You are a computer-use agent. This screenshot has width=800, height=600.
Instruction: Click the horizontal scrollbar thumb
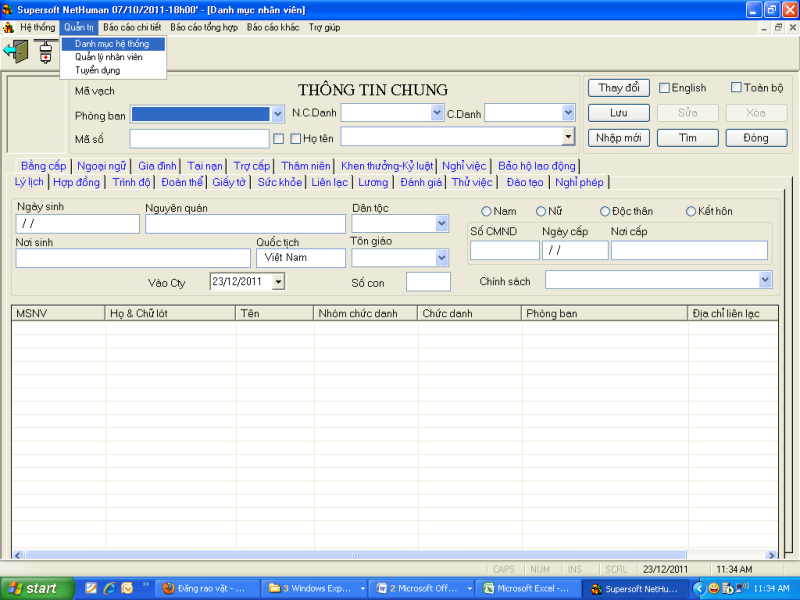(x=356, y=555)
